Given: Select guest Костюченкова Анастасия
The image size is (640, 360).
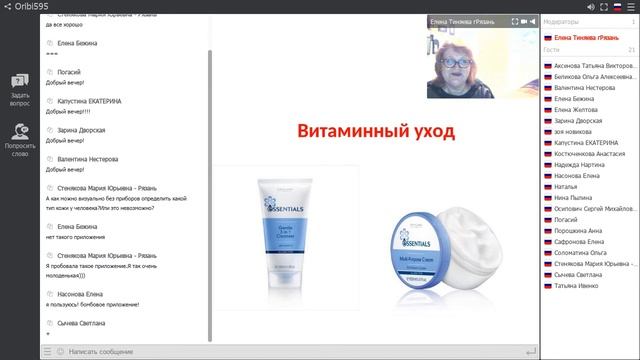Looking at the screenshot, I should [x=590, y=154].
